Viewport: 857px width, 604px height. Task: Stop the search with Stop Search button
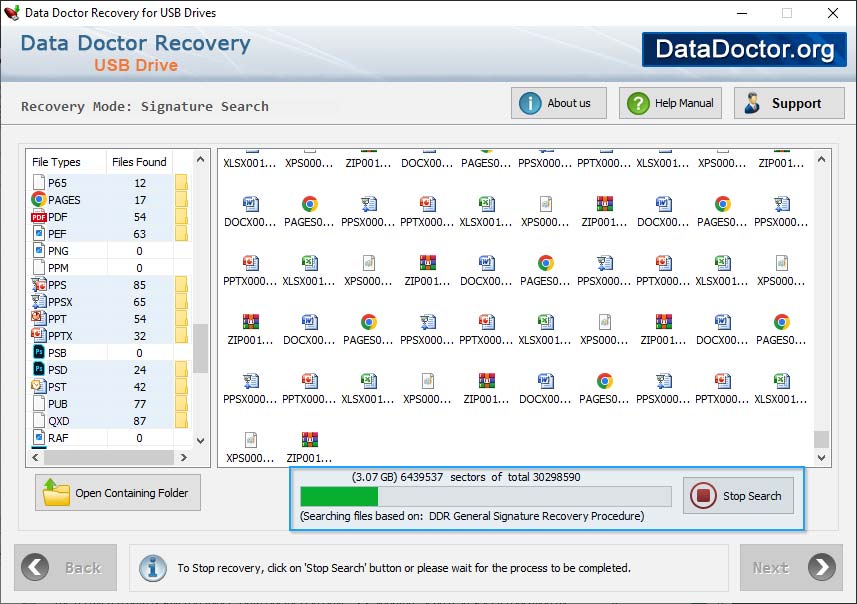(738, 496)
